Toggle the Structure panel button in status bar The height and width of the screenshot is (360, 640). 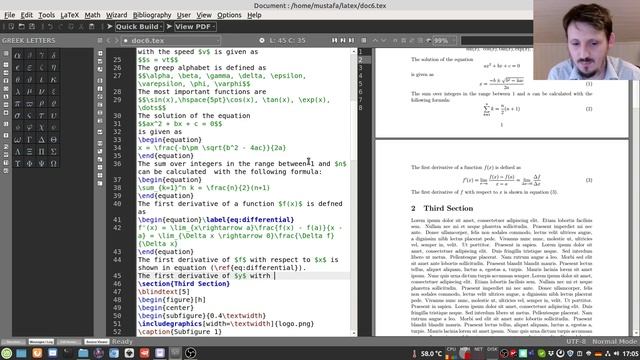tap(13, 342)
